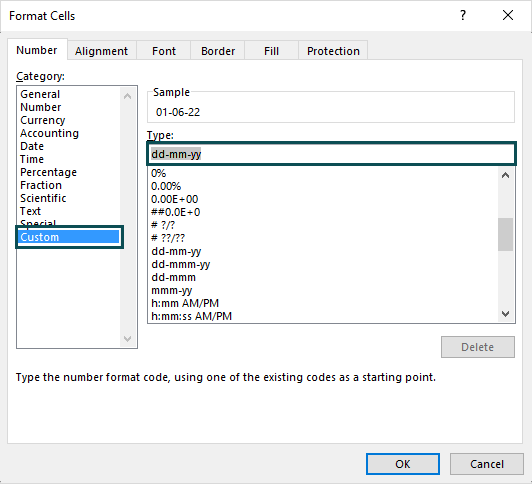Click the category list scroll up arrow
Viewport: 532px width, 484px height.
click(x=128, y=96)
